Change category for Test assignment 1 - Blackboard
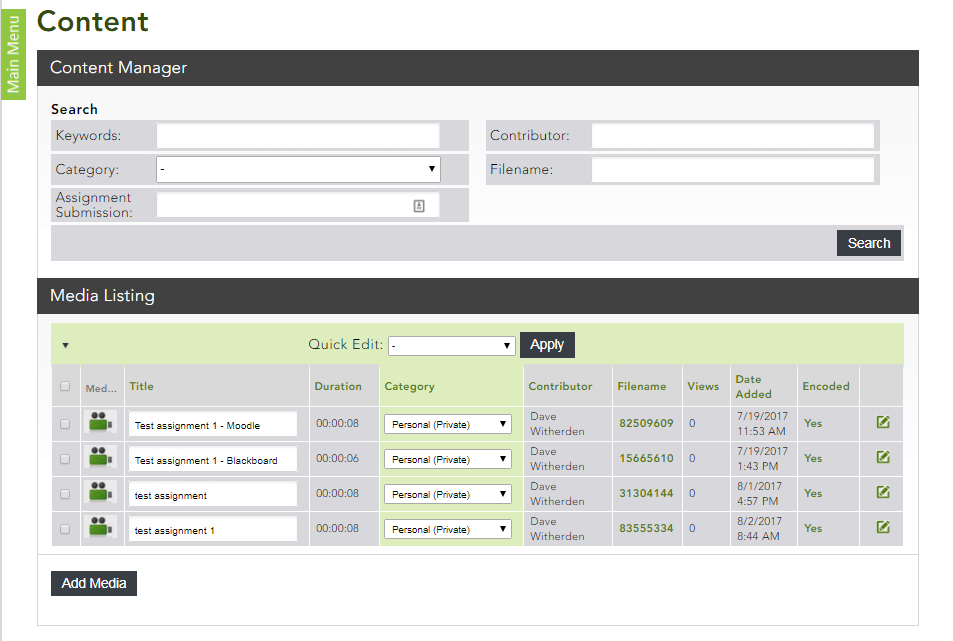This screenshot has height=641, width=954. 448,459
